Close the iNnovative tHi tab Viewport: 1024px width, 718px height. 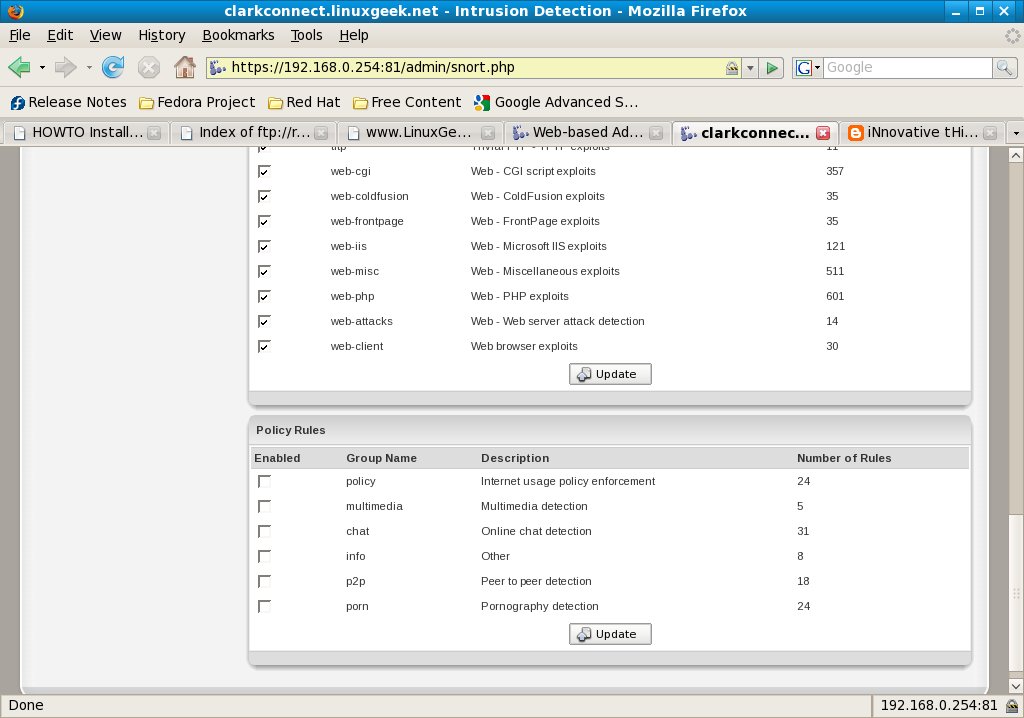click(x=990, y=133)
